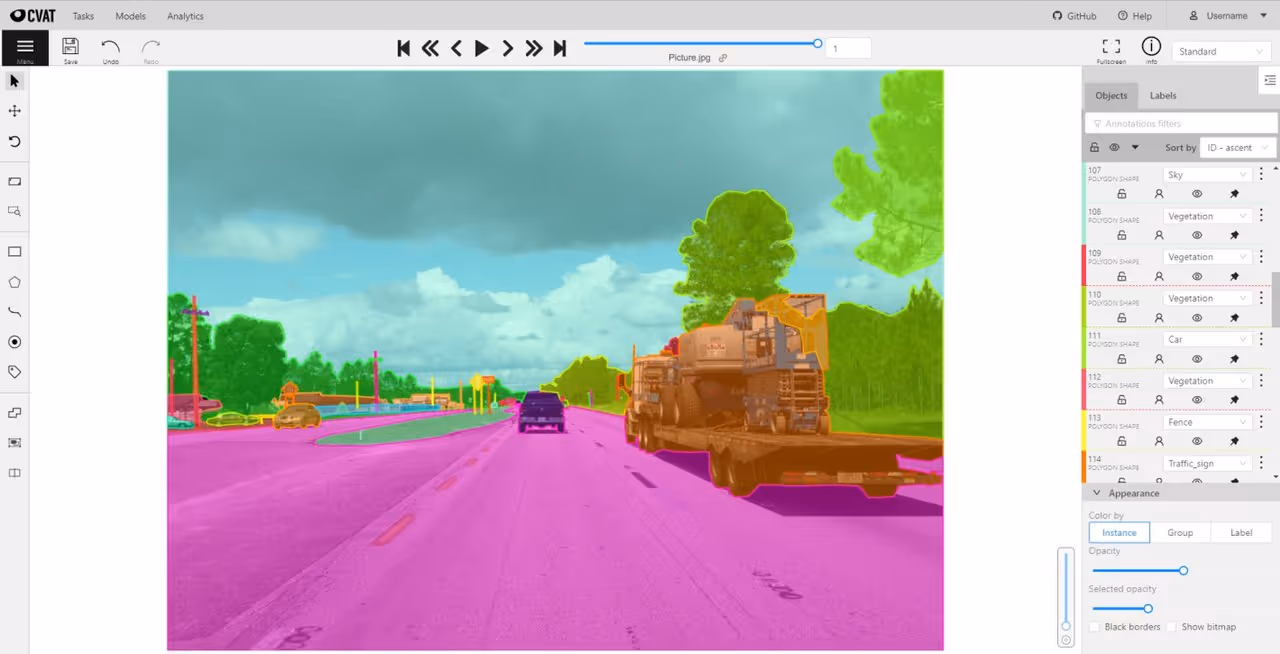Open label dropdown for object 107 Sky
1280x654 pixels.
[1208, 175]
